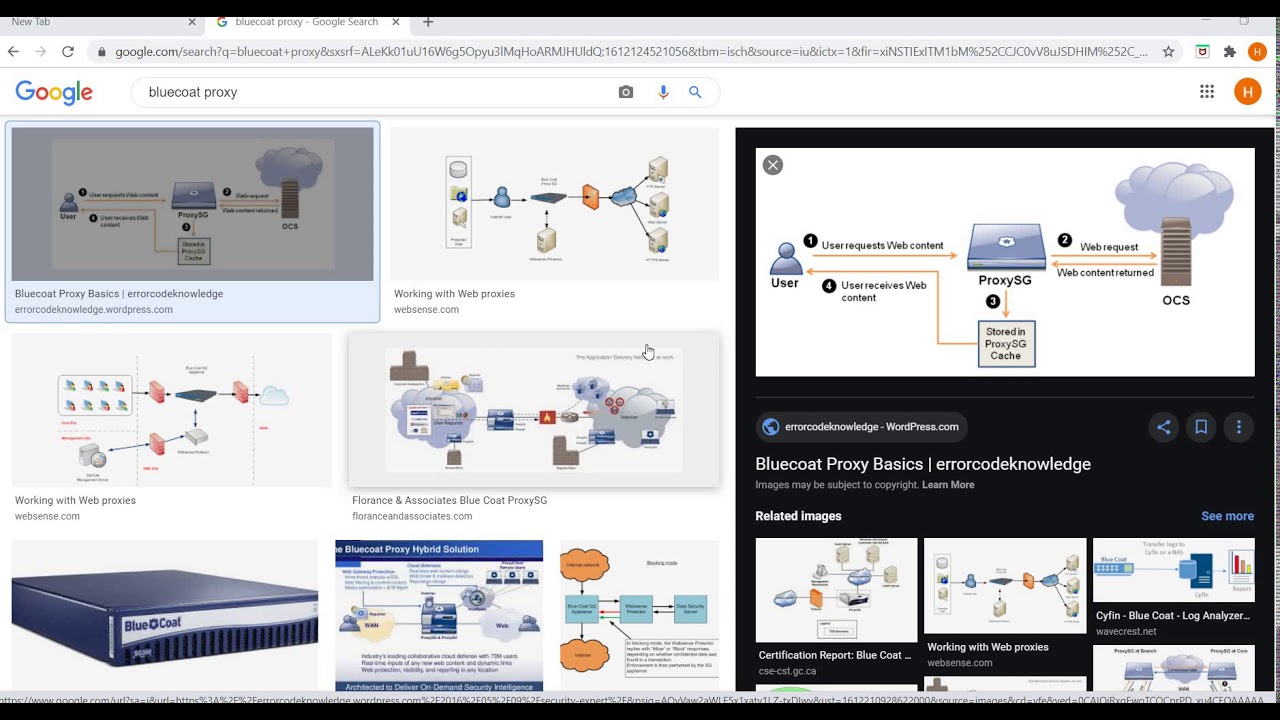
Task: Click the Cyfin - Blue Coat caption text
Action: point(1173,616)
